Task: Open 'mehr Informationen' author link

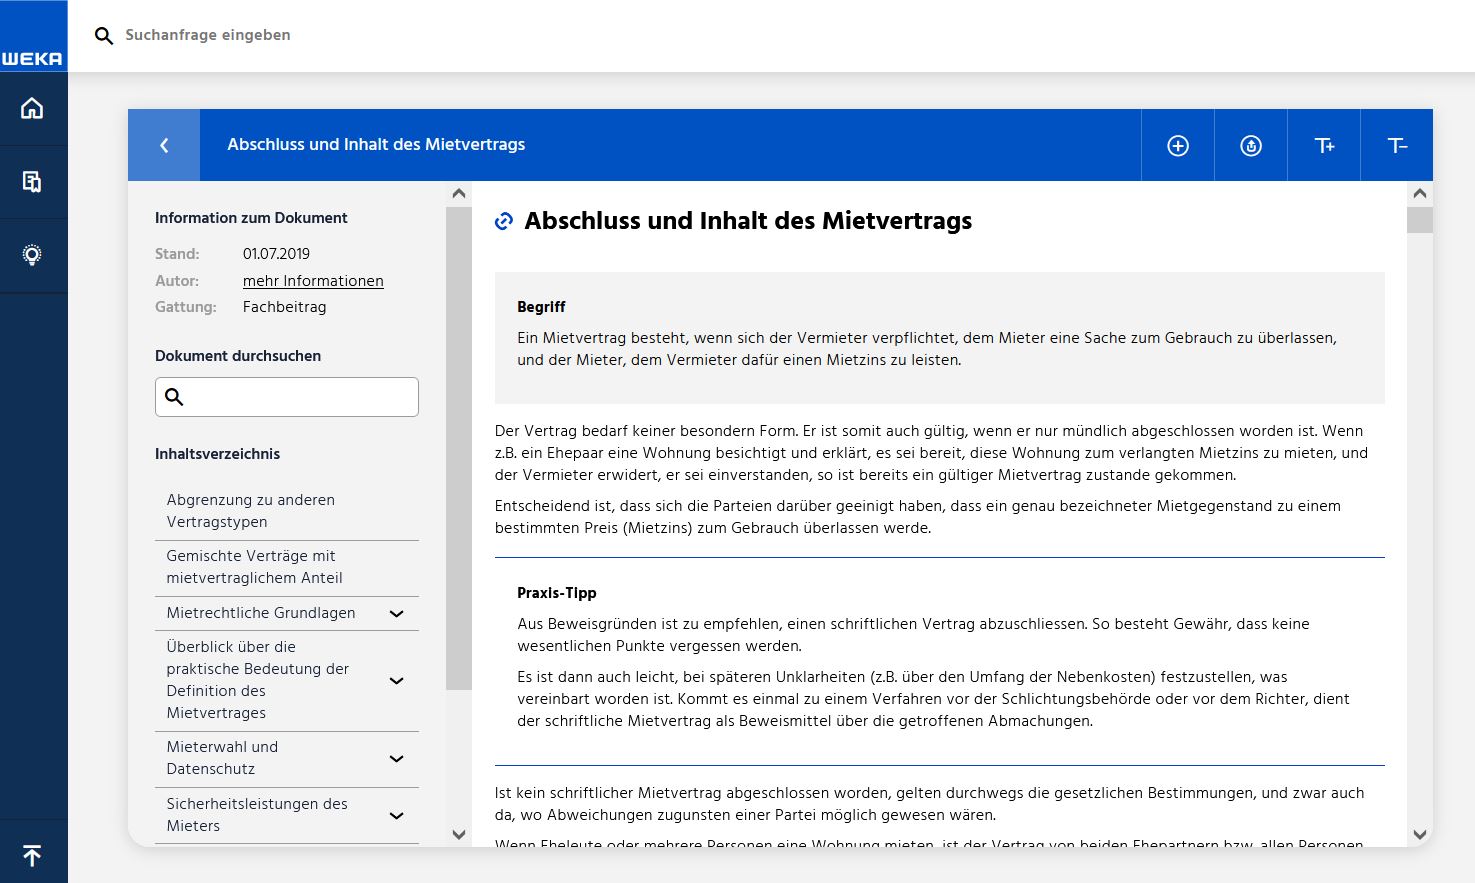Action: click(313, 281)
